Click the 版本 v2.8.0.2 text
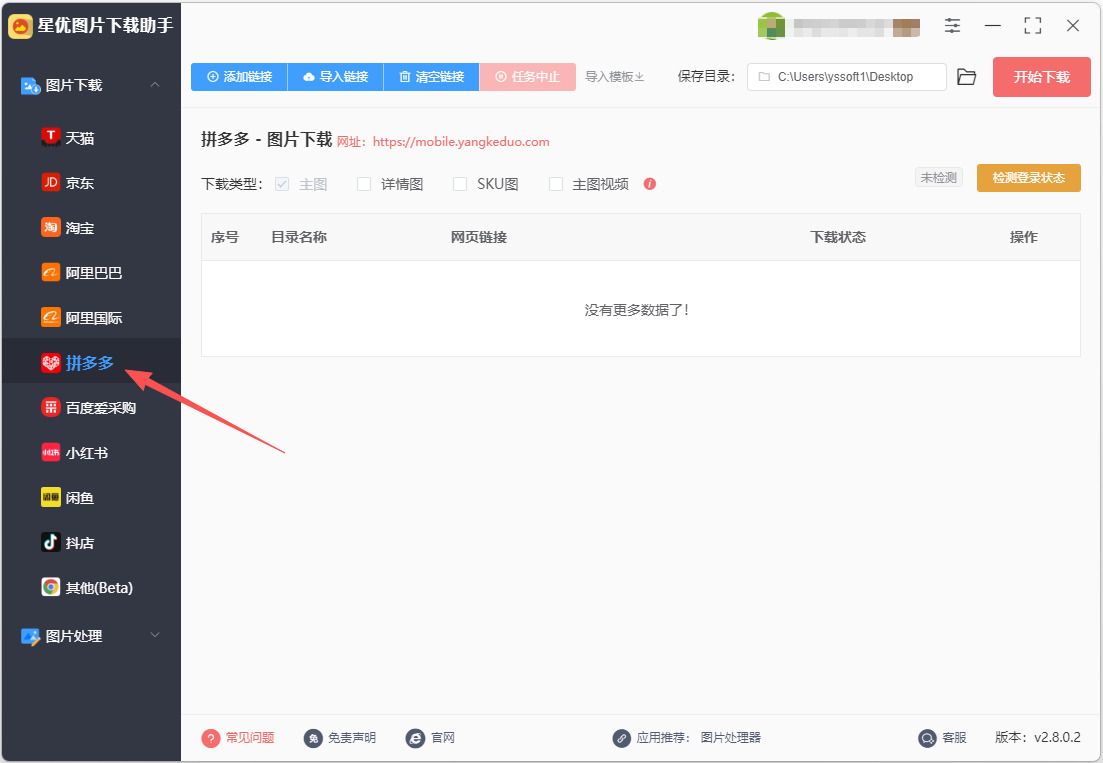 1038,737
